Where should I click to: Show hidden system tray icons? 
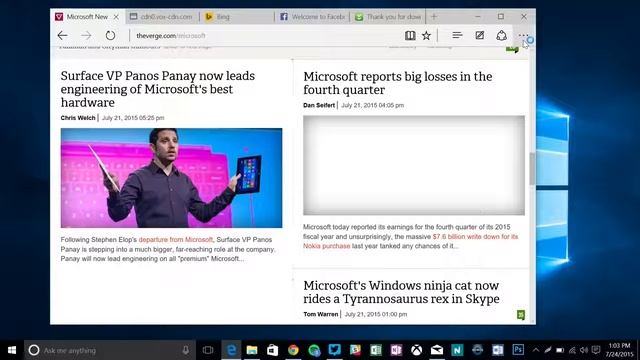pos(536,350)
